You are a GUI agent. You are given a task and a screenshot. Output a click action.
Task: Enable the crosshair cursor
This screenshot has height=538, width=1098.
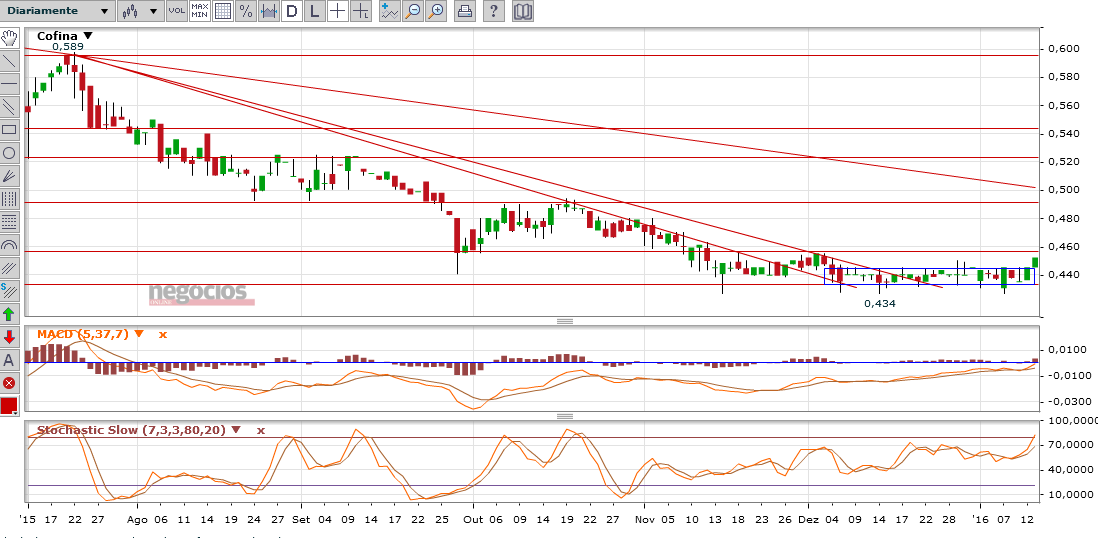[x=338, y=11]
